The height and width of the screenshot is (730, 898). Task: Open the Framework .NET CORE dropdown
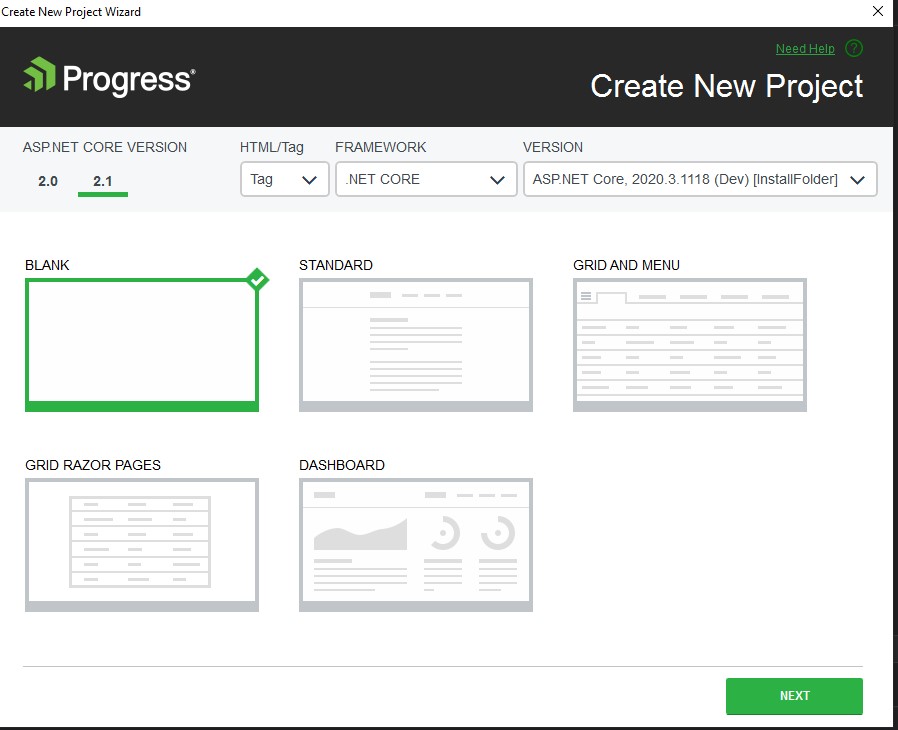[426, 179]
